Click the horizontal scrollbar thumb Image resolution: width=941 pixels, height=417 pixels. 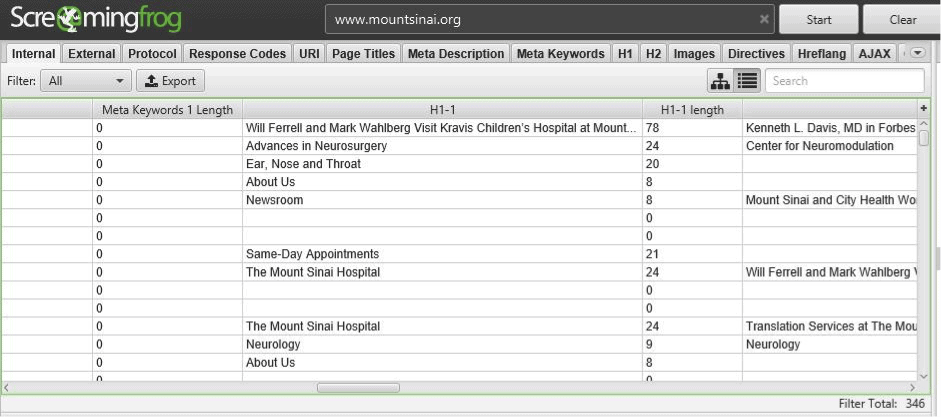point(358,388)
